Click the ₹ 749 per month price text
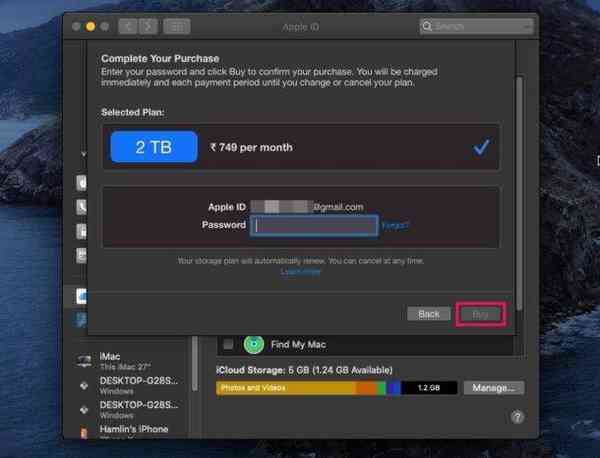The height and width of the screenshot is (458, 600). 251,147
